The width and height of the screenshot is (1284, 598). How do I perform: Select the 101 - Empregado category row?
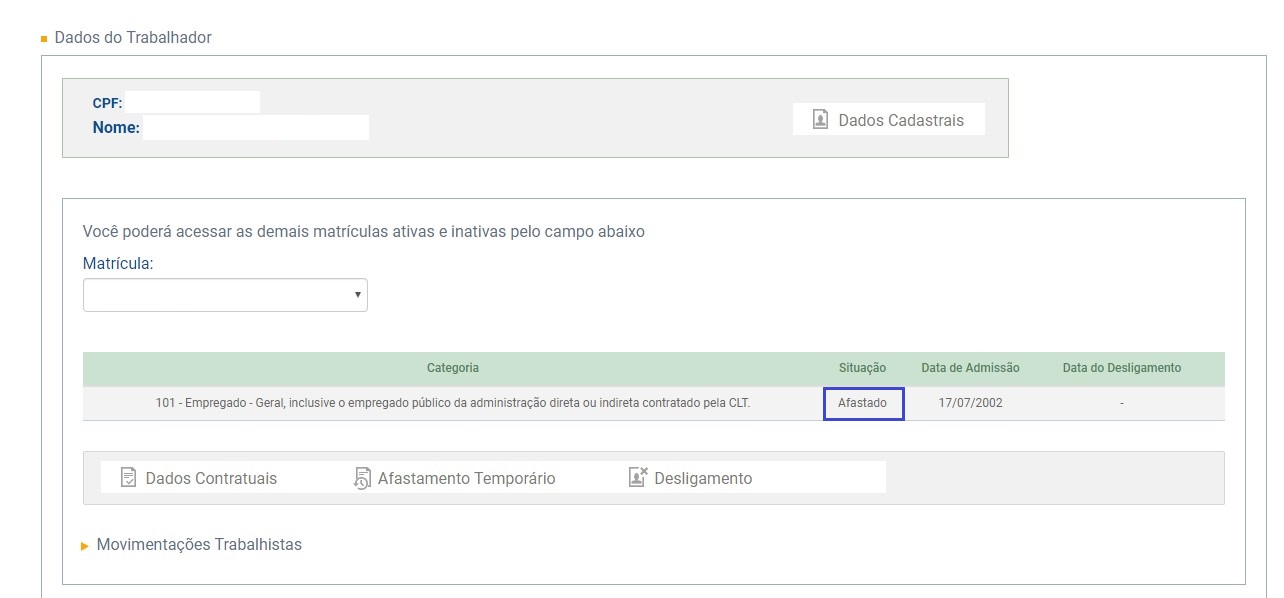[452, 404]
